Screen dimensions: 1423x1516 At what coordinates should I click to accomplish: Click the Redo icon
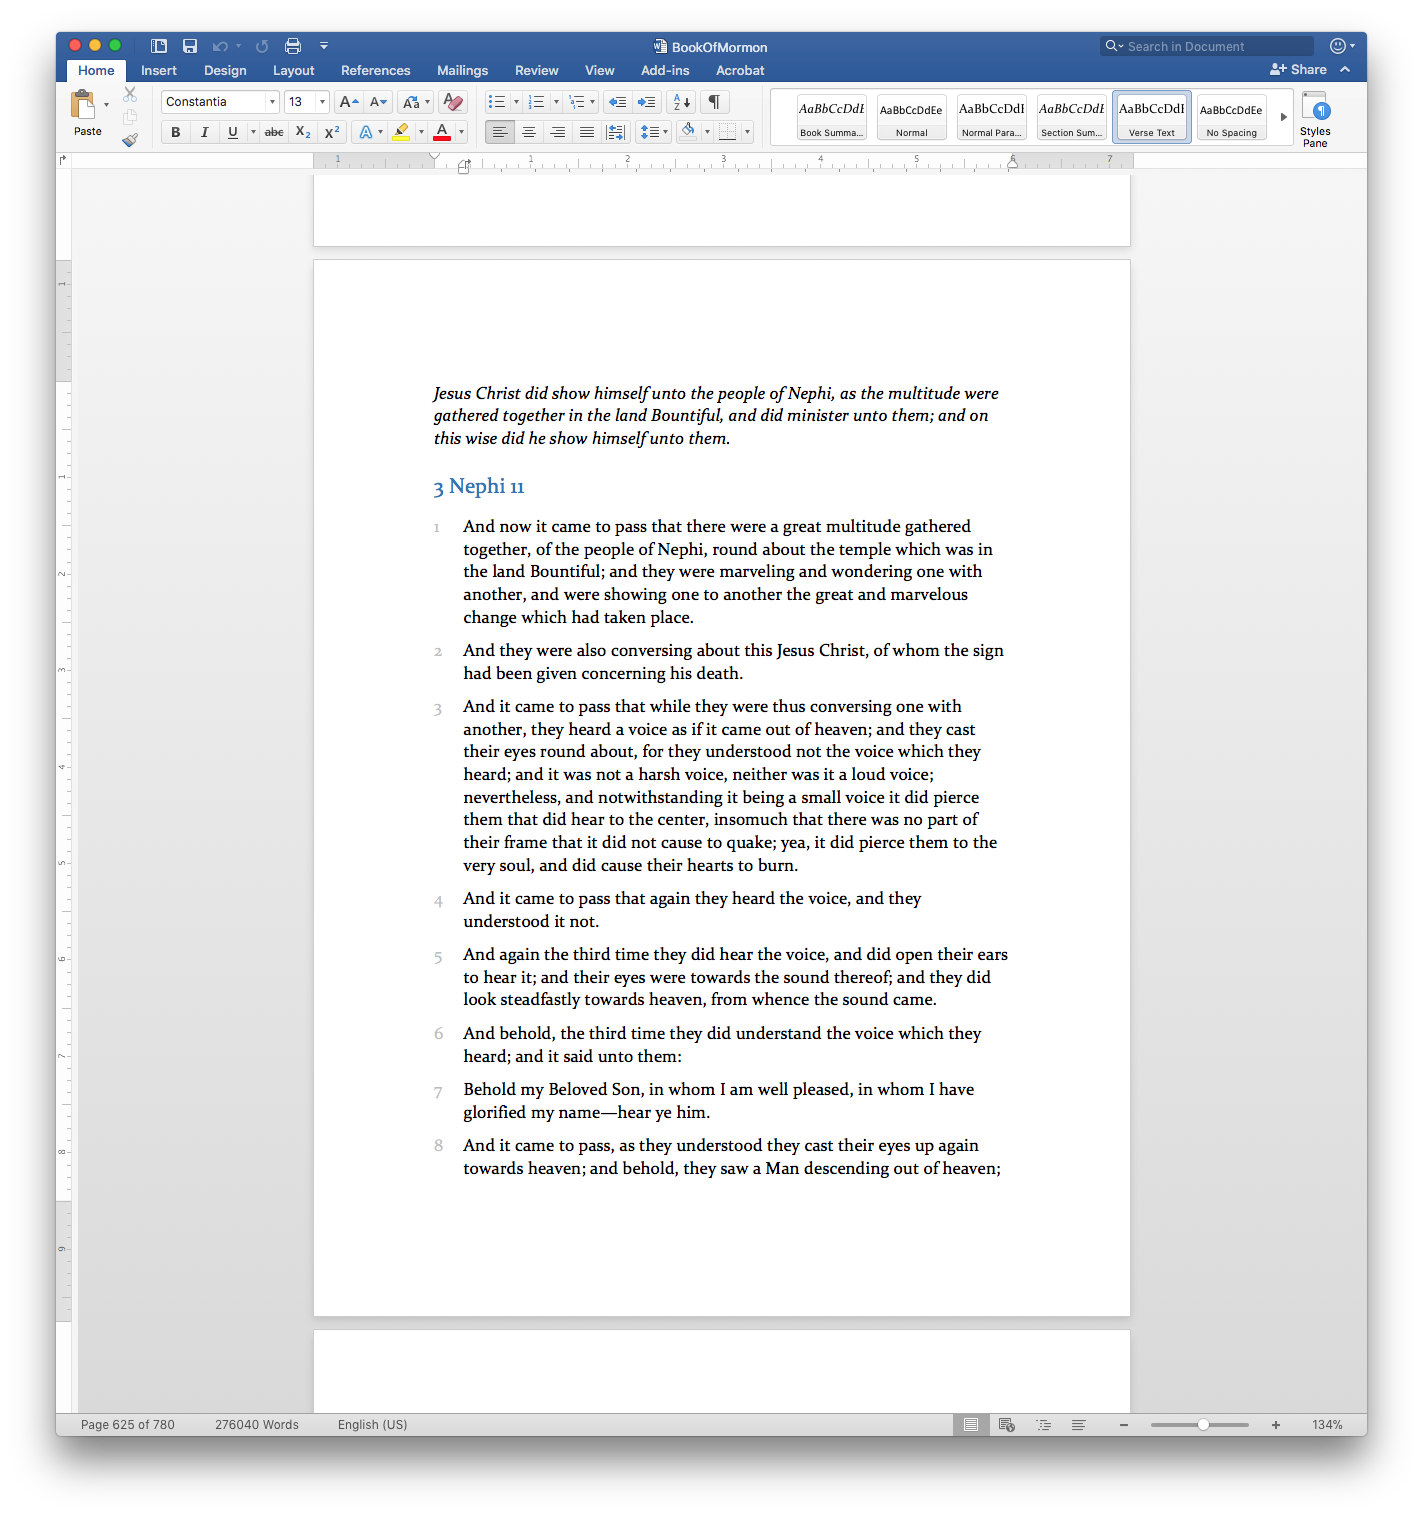click(262, 46)
